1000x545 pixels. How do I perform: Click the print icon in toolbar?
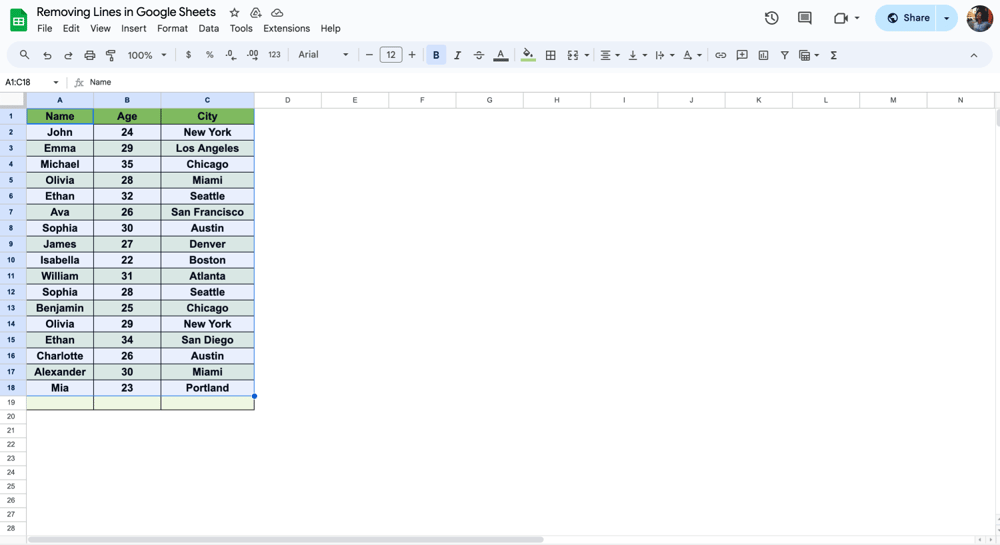coord(90,55)
